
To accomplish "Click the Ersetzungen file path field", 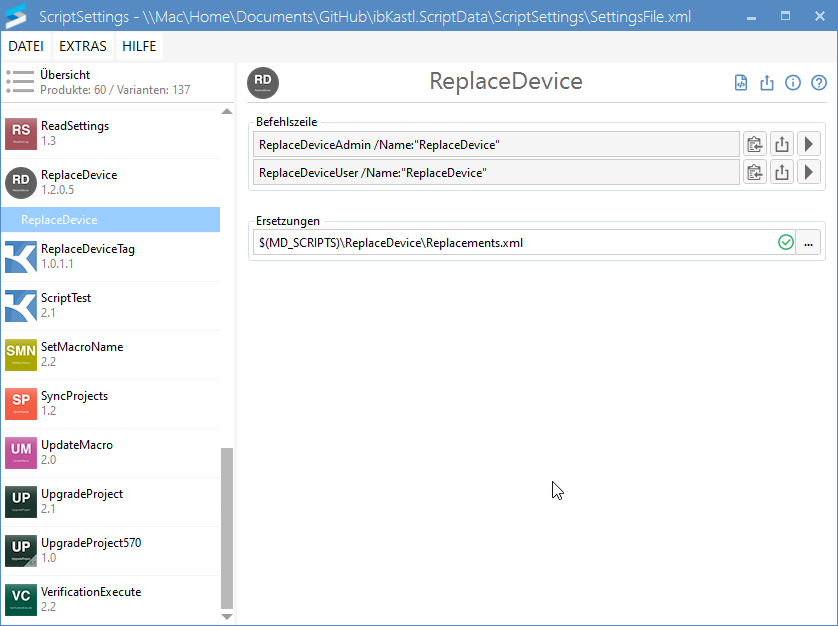I will [510, 243].
